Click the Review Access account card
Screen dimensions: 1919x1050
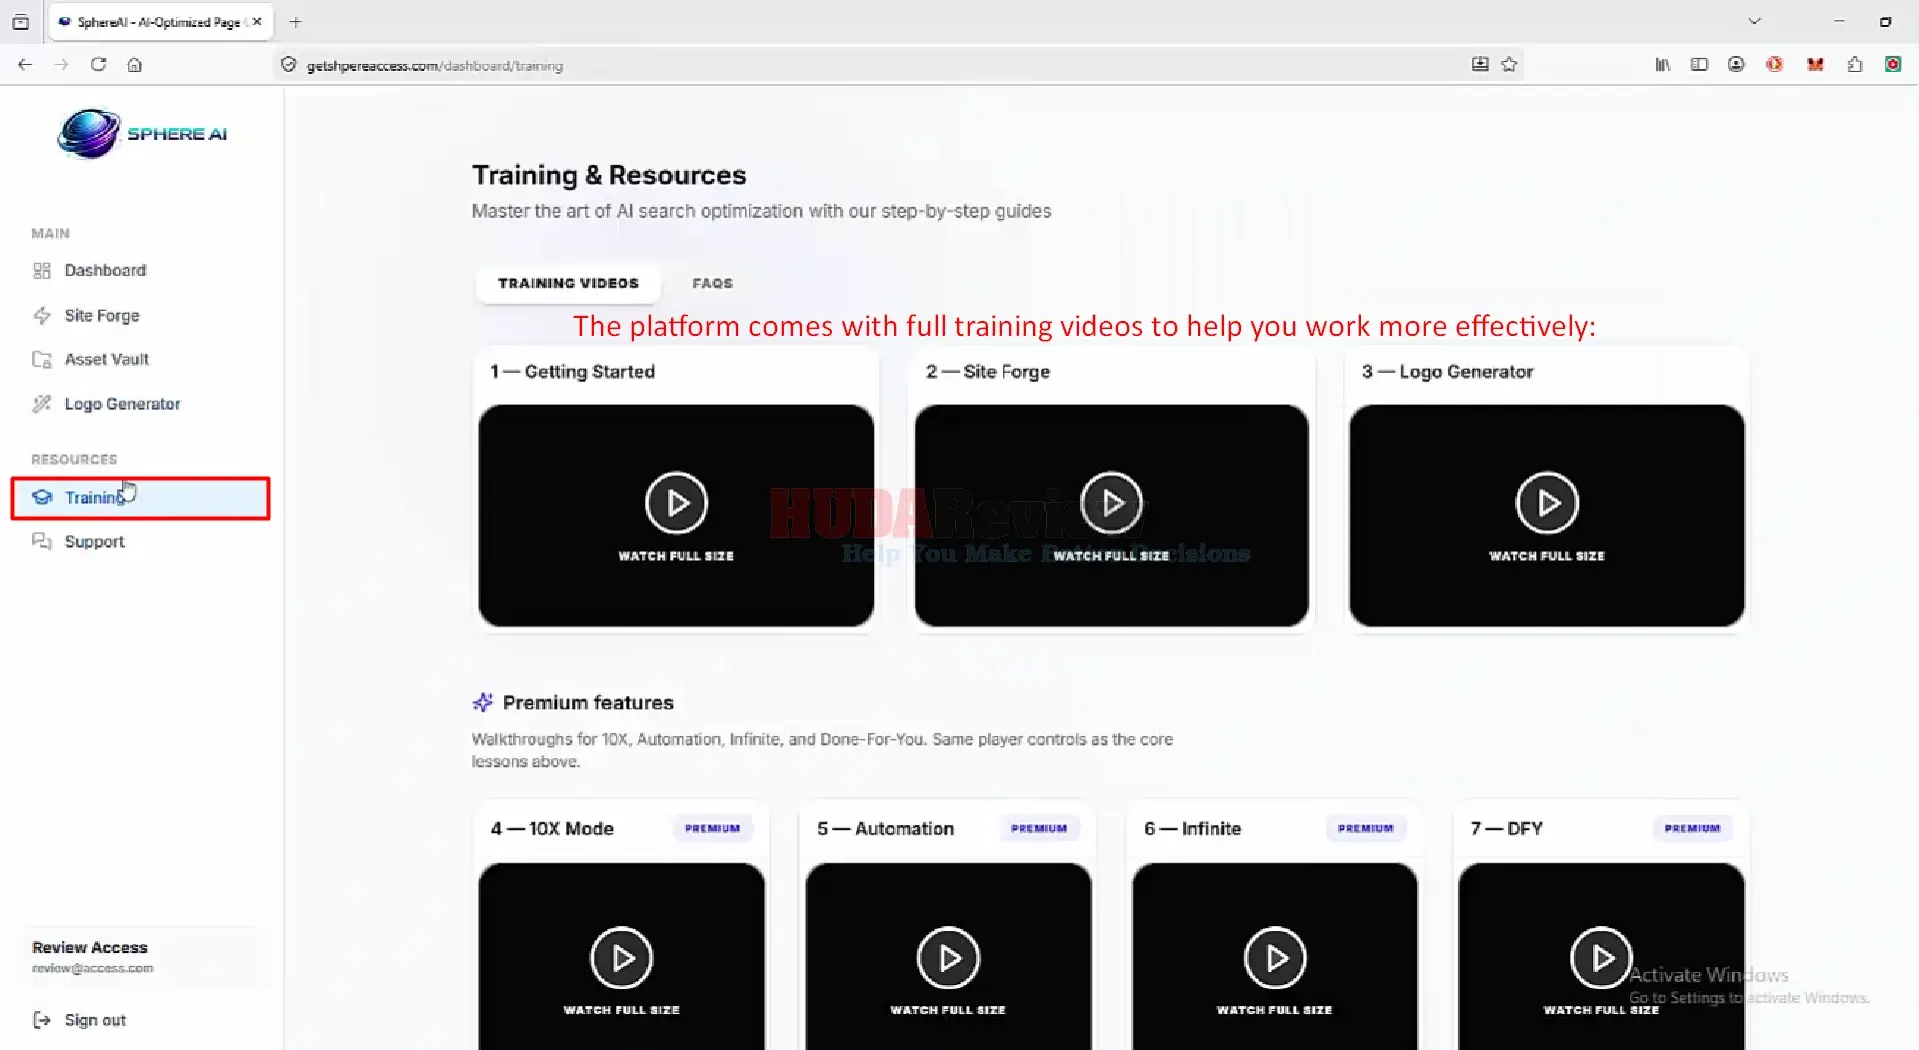(143, 956)
